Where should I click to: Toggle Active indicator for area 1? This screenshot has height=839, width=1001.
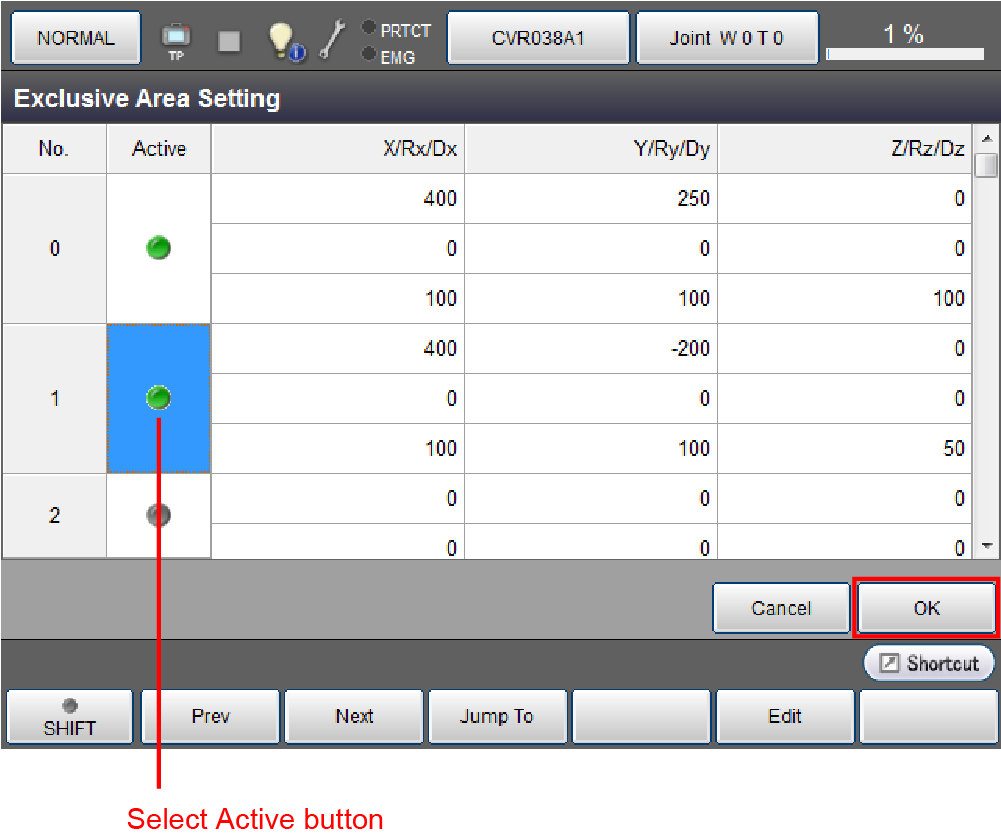click(x=158, y=398)
